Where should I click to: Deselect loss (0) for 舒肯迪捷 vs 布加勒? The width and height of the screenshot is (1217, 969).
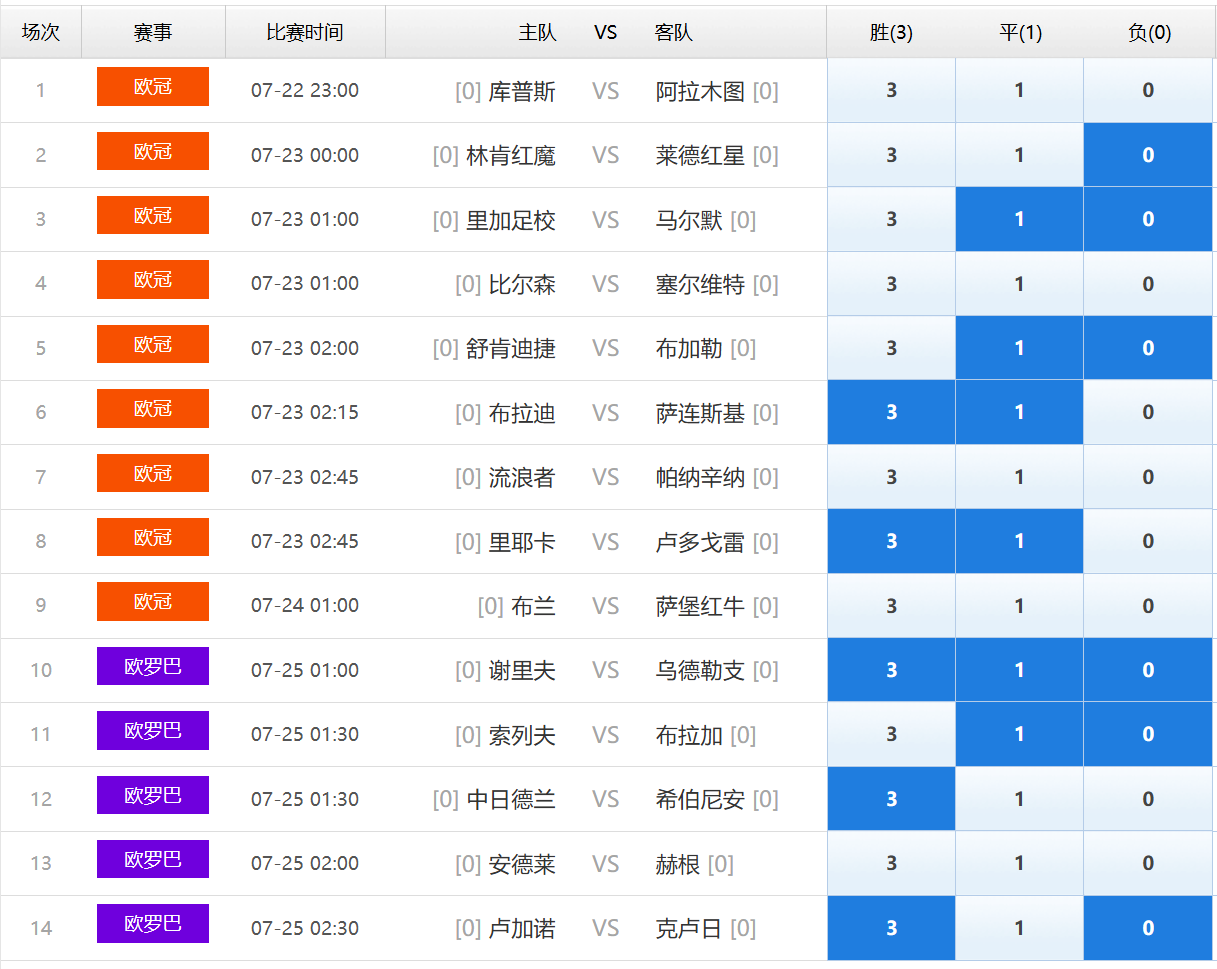tap(1148, 348)
